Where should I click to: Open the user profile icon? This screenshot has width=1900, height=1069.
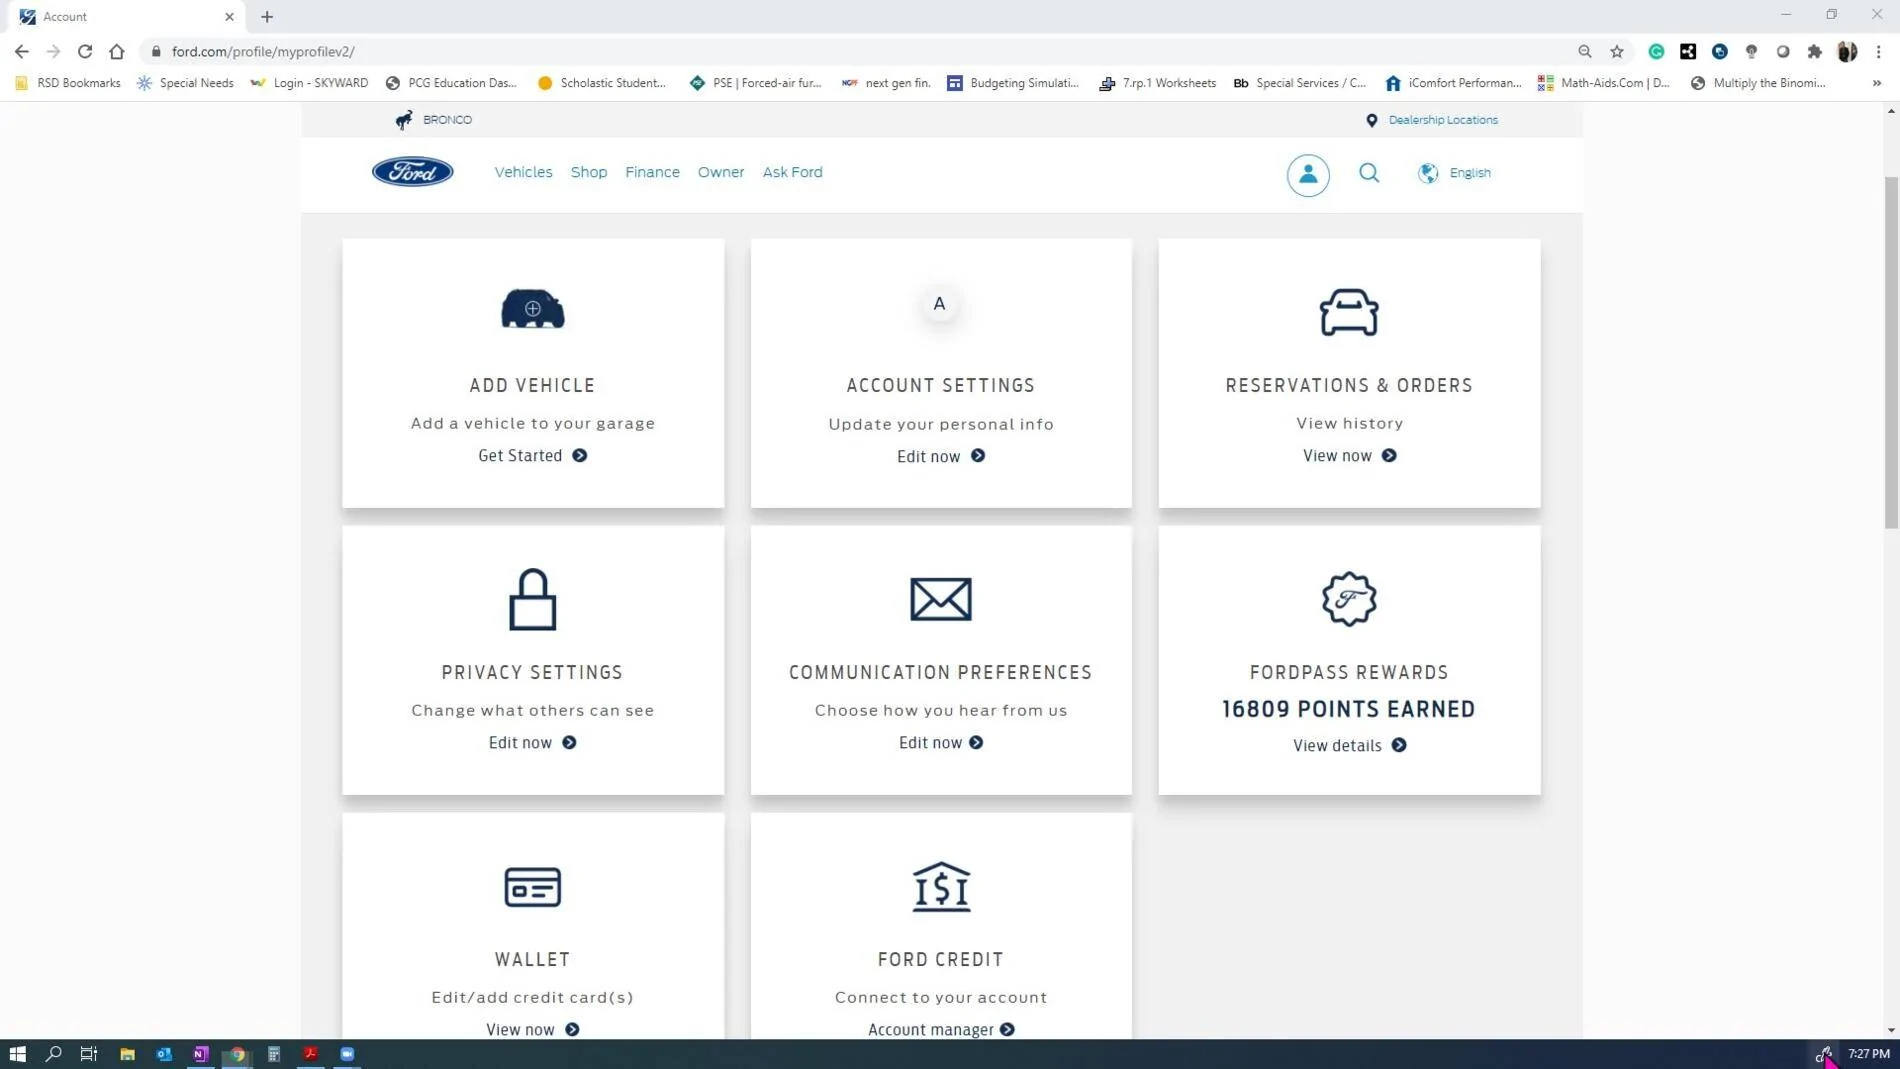pos(1307,174)
